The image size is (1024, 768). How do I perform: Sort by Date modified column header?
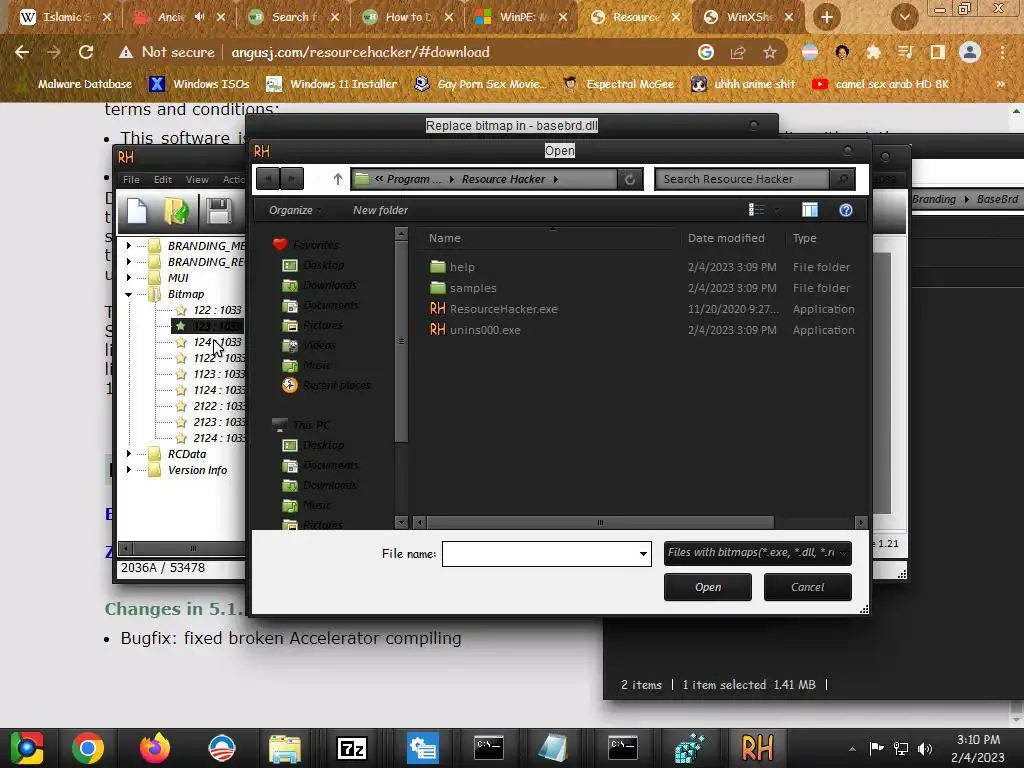(726, 238)
